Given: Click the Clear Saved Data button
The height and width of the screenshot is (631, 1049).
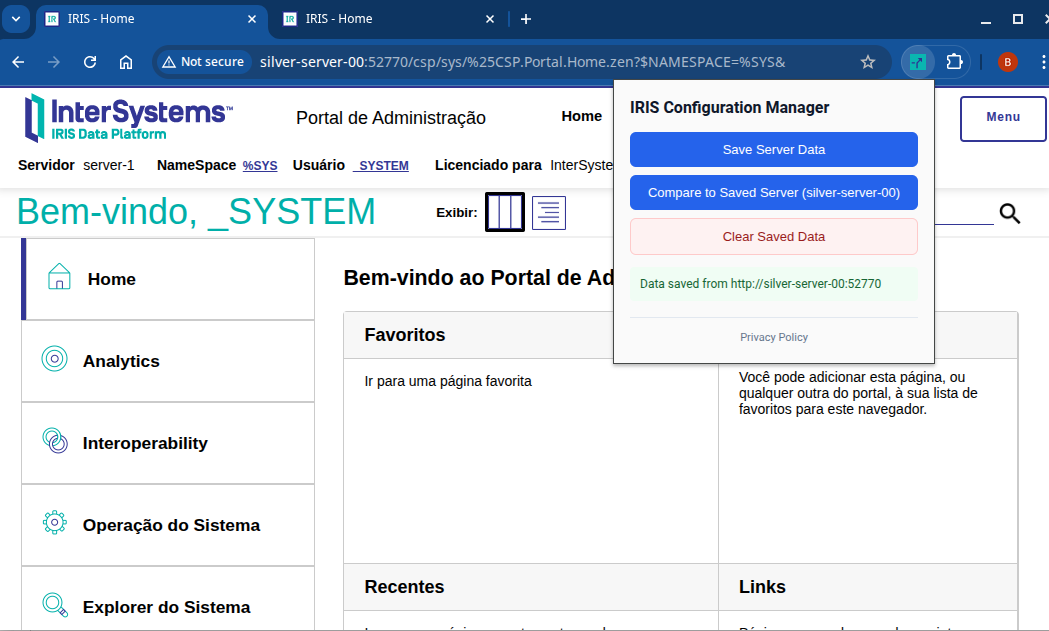Looking at the screenshot, I should pyautogui.click(x=773, y=237).
